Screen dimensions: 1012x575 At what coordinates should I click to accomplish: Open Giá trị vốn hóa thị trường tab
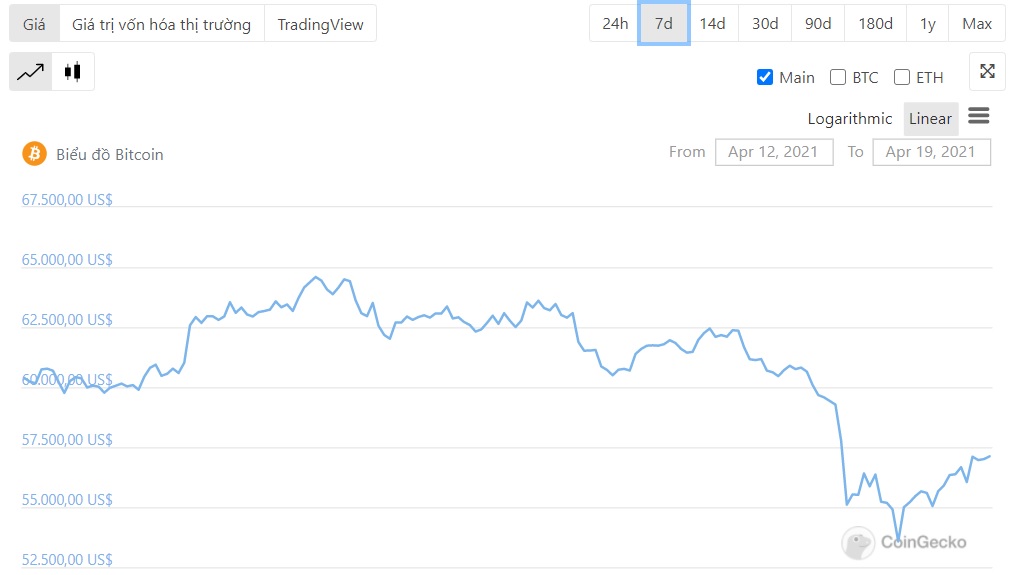tap(162, 24)
